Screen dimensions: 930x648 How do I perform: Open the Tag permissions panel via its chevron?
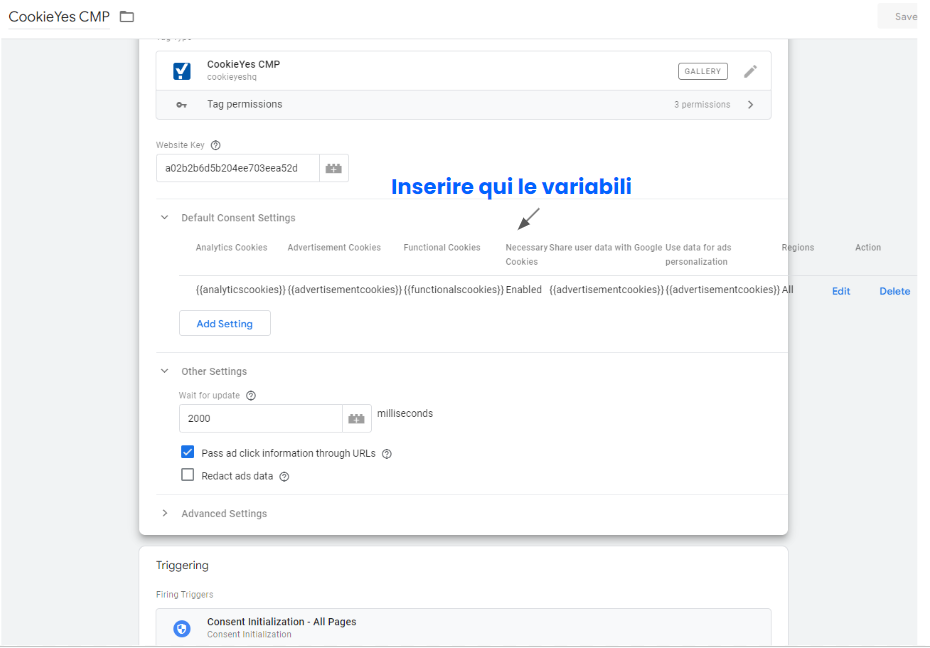pos(751,104)
